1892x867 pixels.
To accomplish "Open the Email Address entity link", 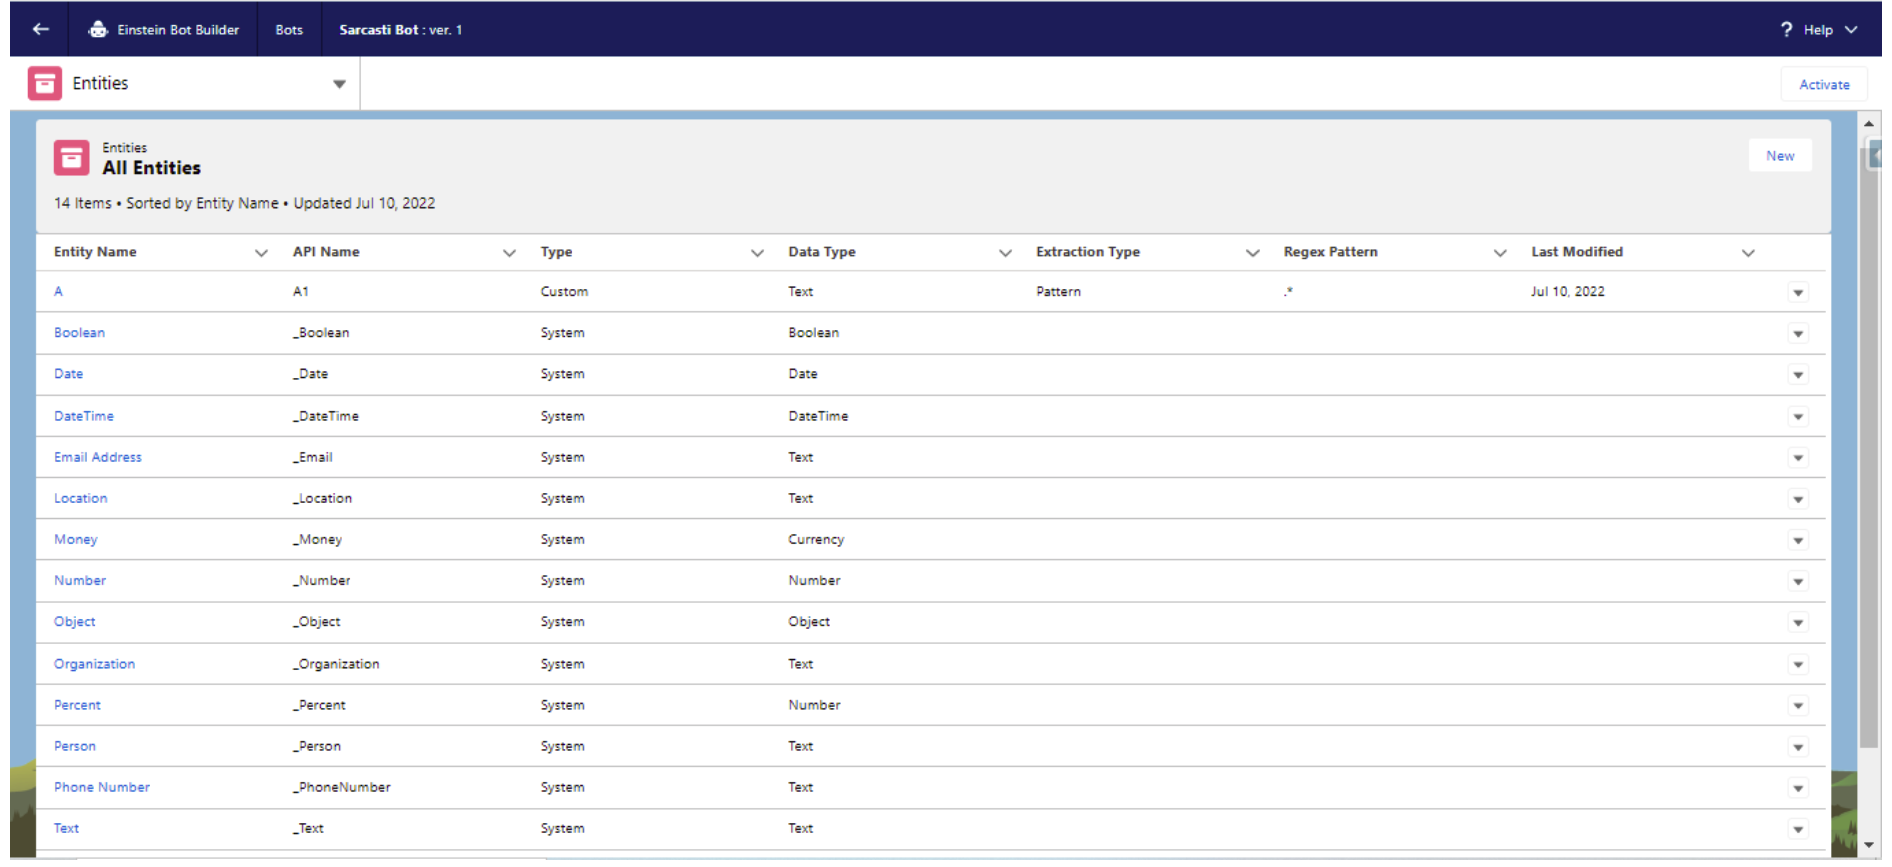I will point(98,457).
